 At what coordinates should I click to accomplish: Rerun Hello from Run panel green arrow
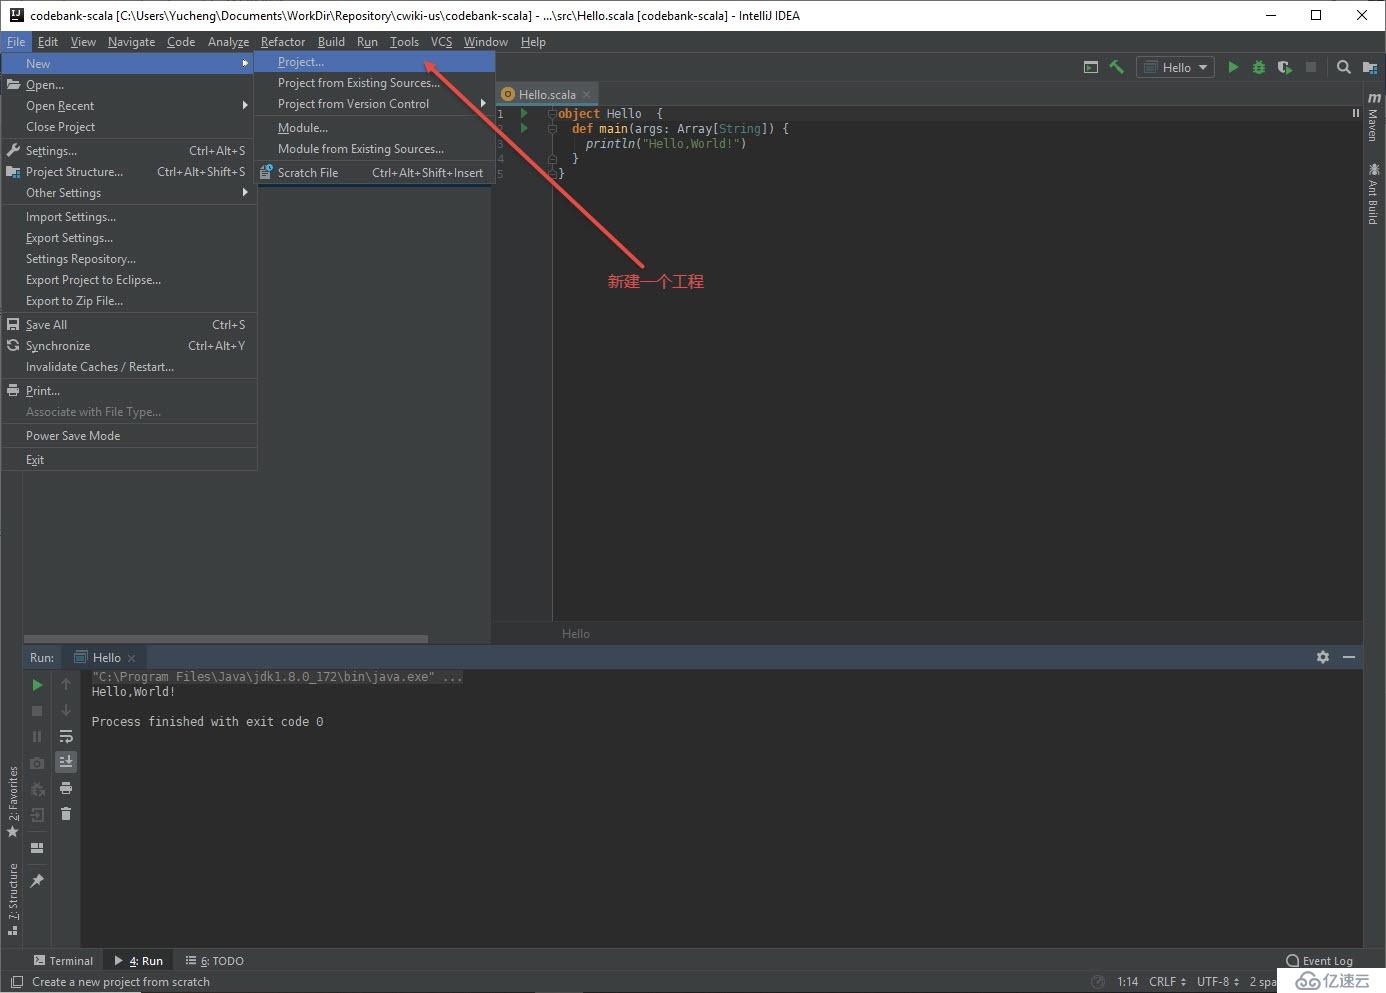point(37,685)
